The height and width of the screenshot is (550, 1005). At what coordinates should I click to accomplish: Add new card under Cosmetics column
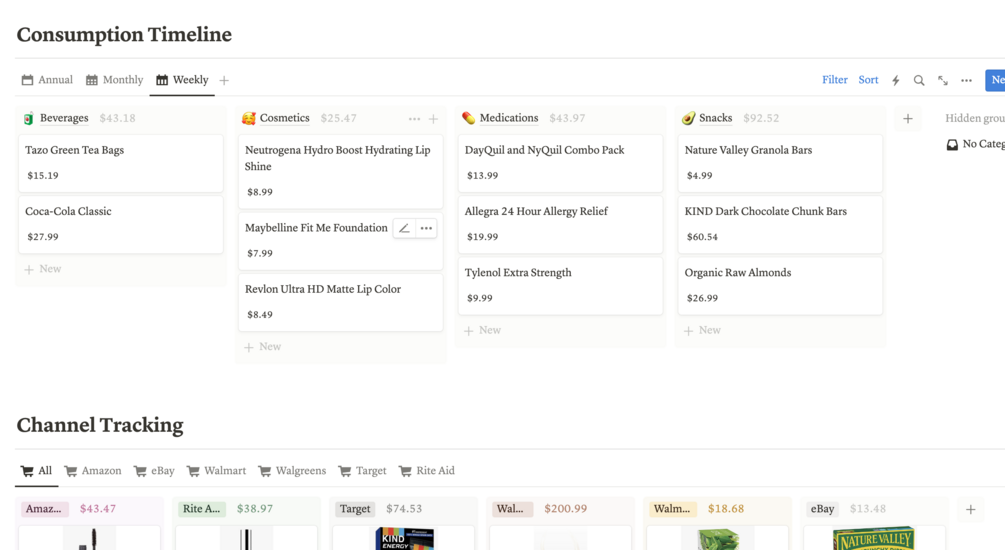(x=263, y=347)
